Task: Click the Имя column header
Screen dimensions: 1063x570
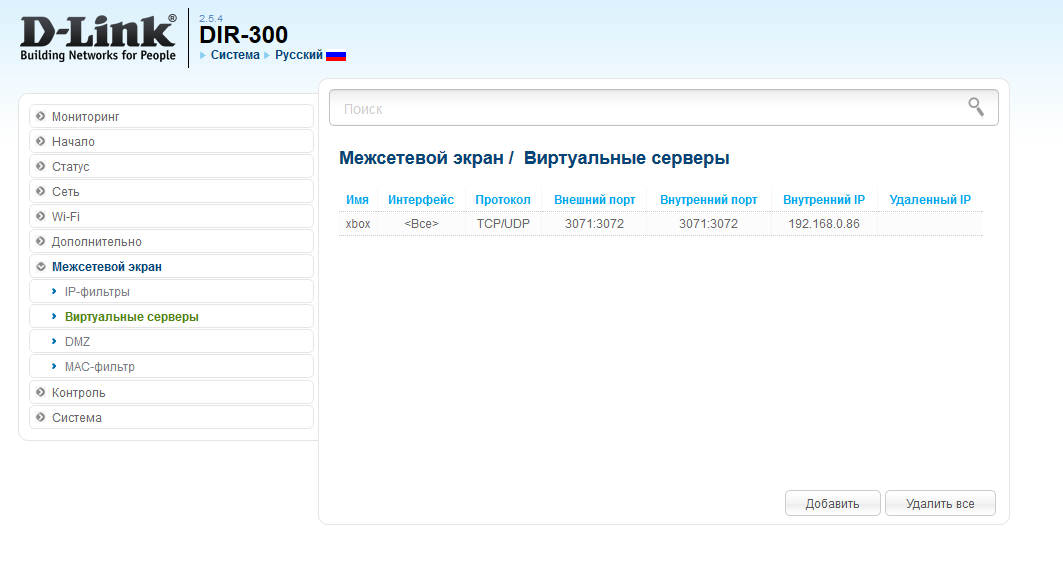Action: [x=357, y=200]
